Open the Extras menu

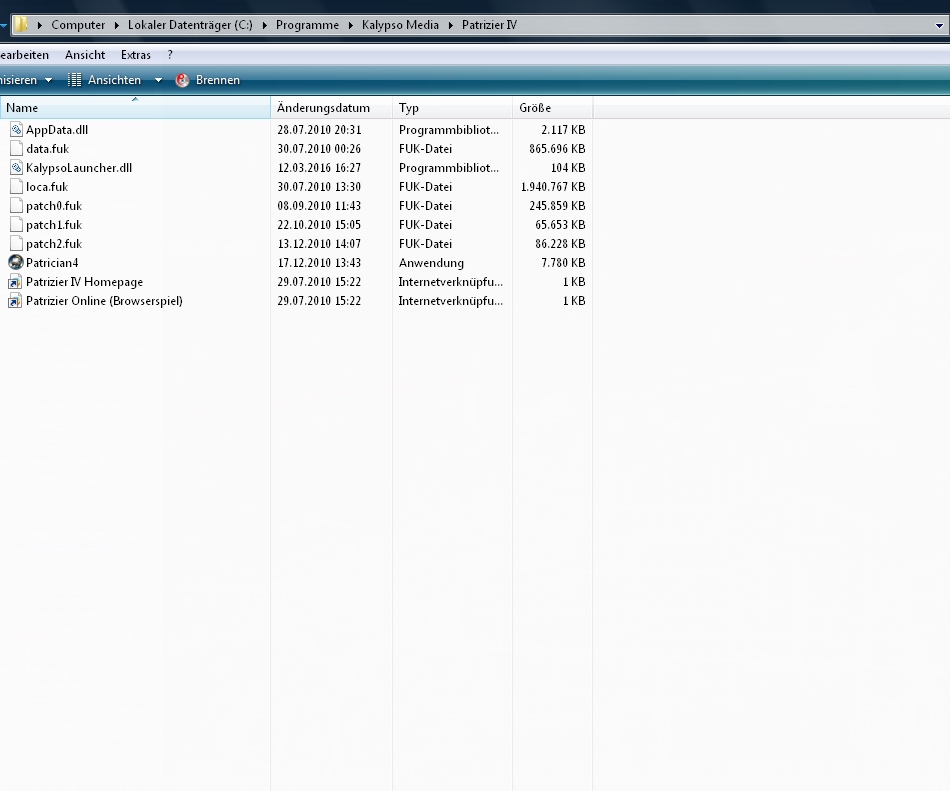[136, 55]
